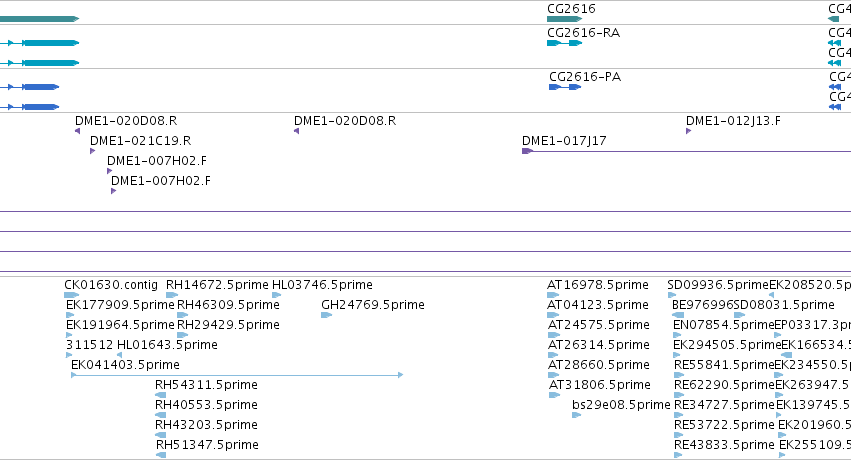The width and height of the screenshot is (851, 460).
Task: Select the RE55841.5prime EST arrow
Action: [679, 375]
